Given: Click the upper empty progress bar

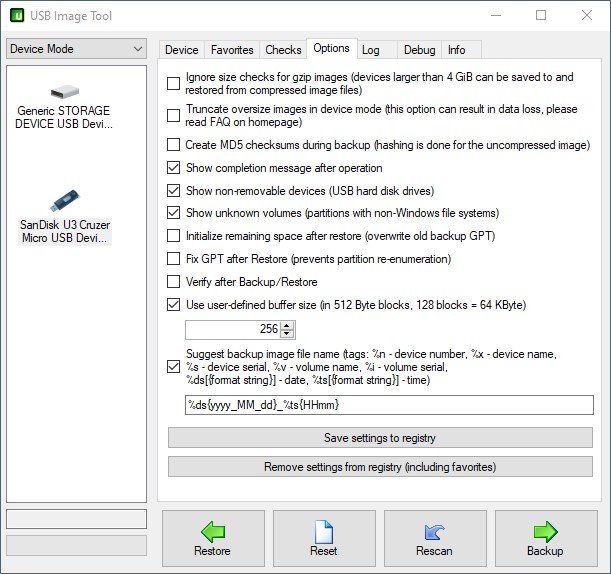Looking at the screenshot, I should [76, 519].
